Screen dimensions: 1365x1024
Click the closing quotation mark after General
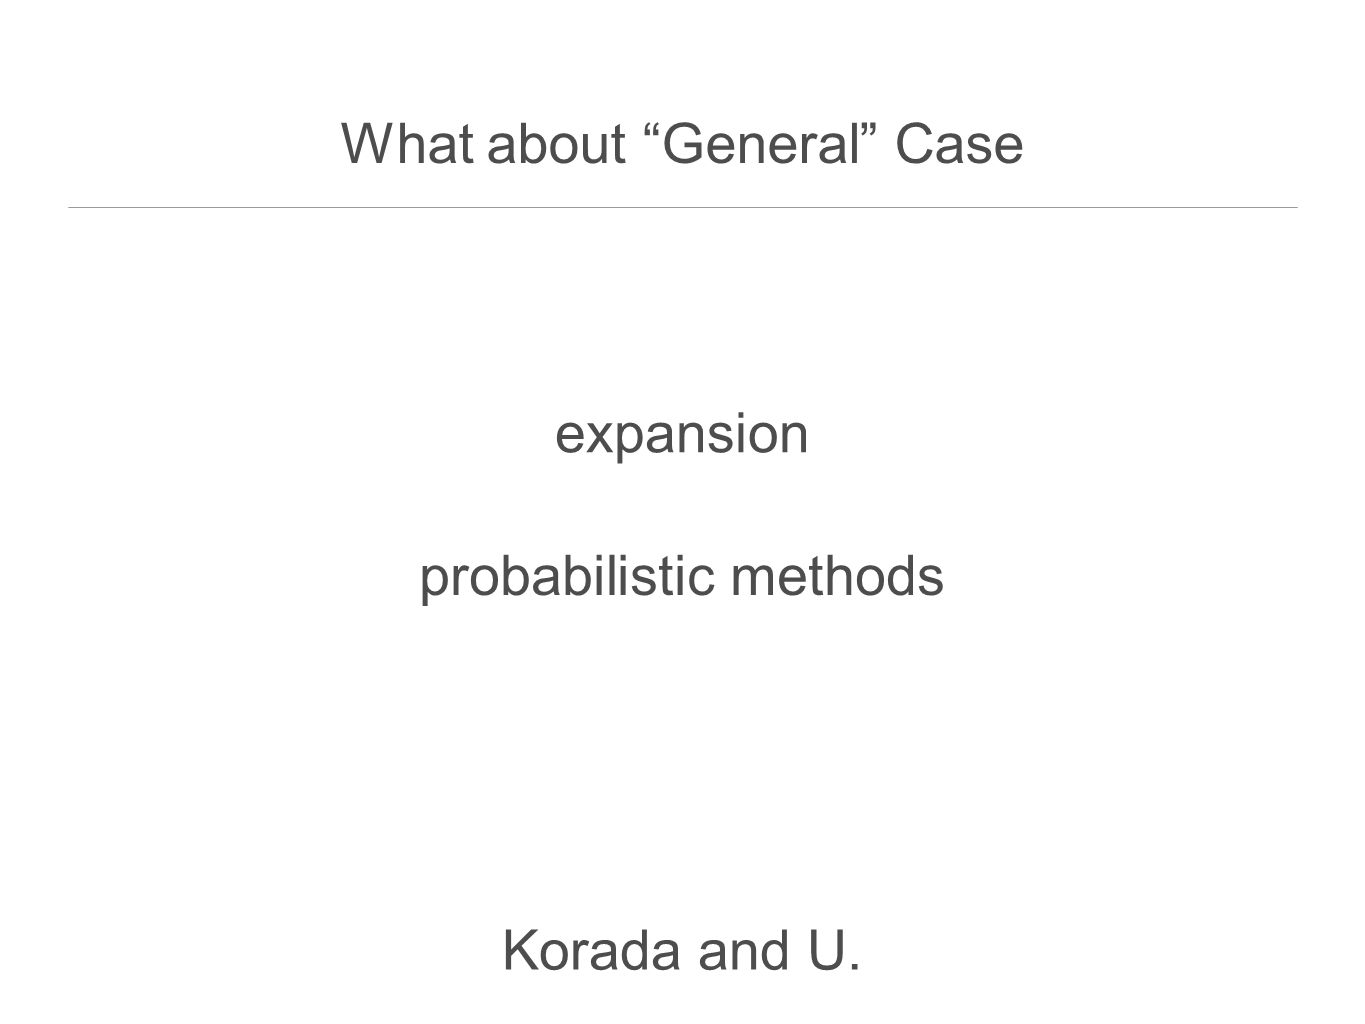pos(870,131)
